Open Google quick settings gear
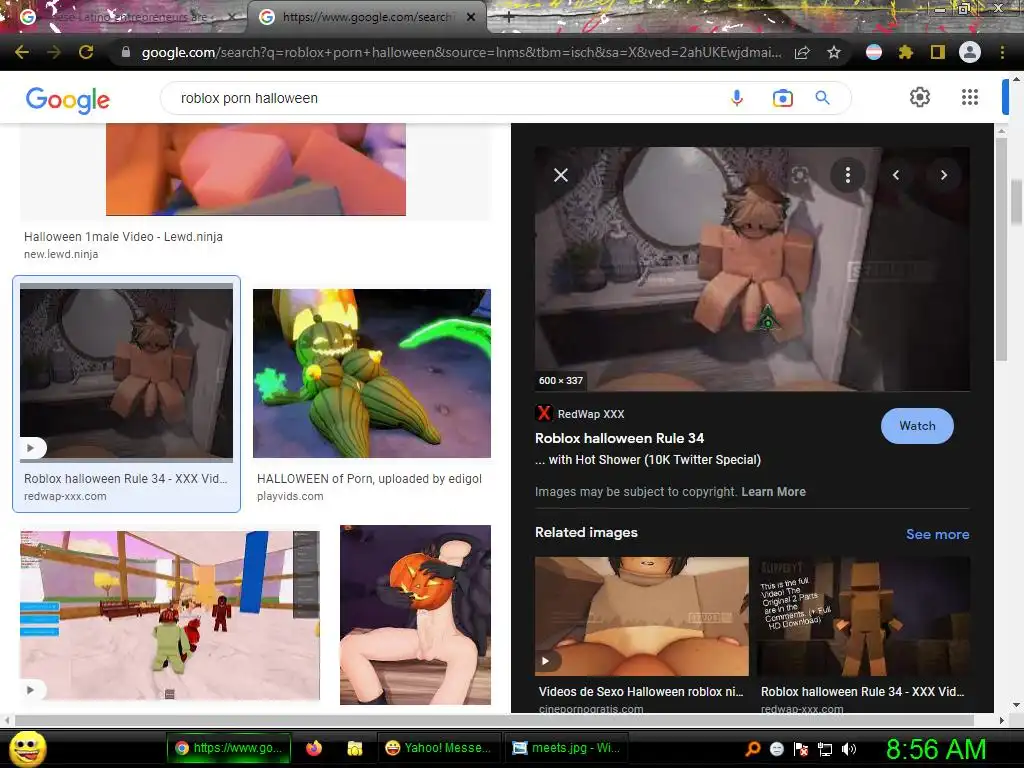The image size is (1024, 768). tap(920, 97)
